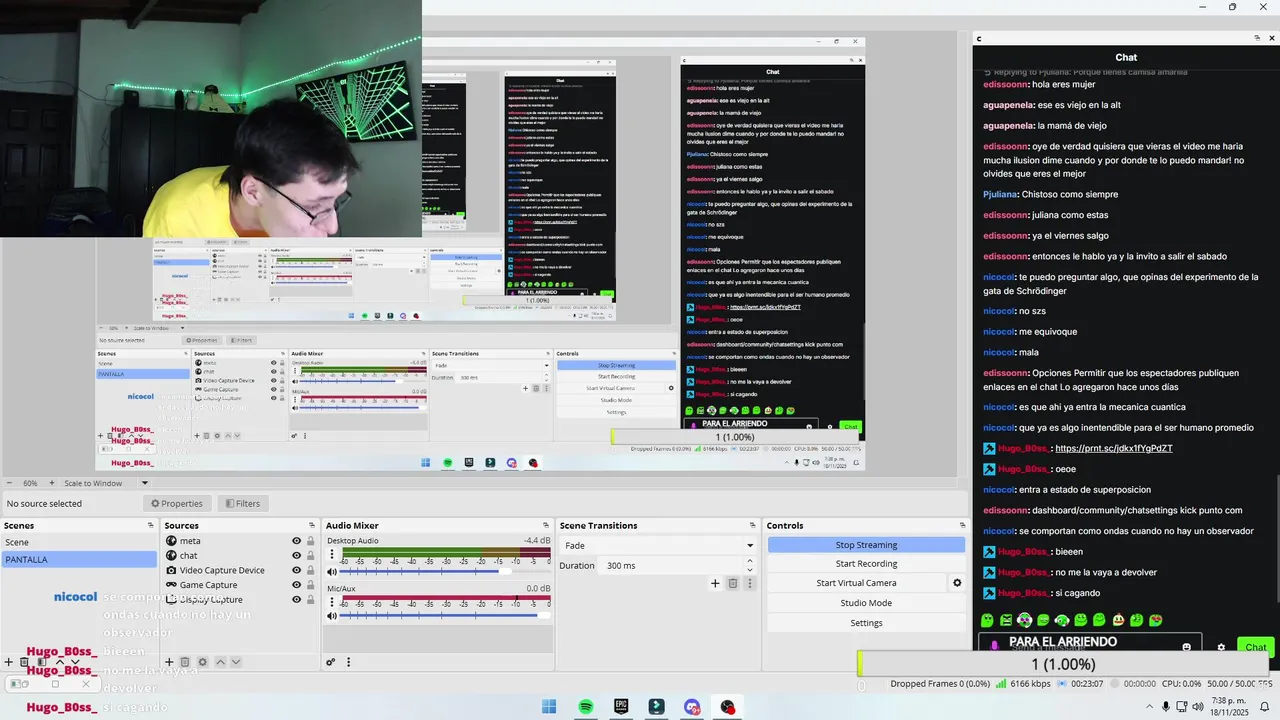Viewport: 1280px width, 720px height.
Task: Add a new source with plus icon
Action: pyautogui.click(x=169, y=662)
